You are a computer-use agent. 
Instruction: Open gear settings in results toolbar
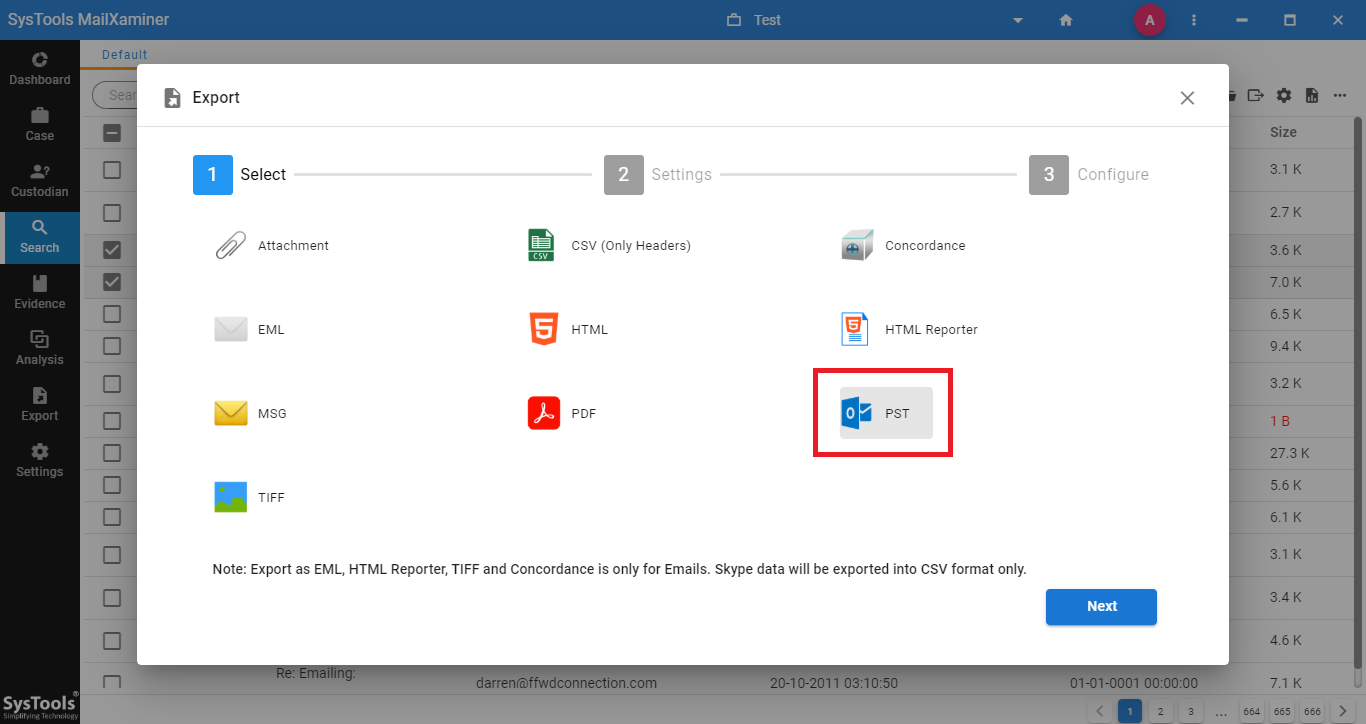coord(1284,95)
